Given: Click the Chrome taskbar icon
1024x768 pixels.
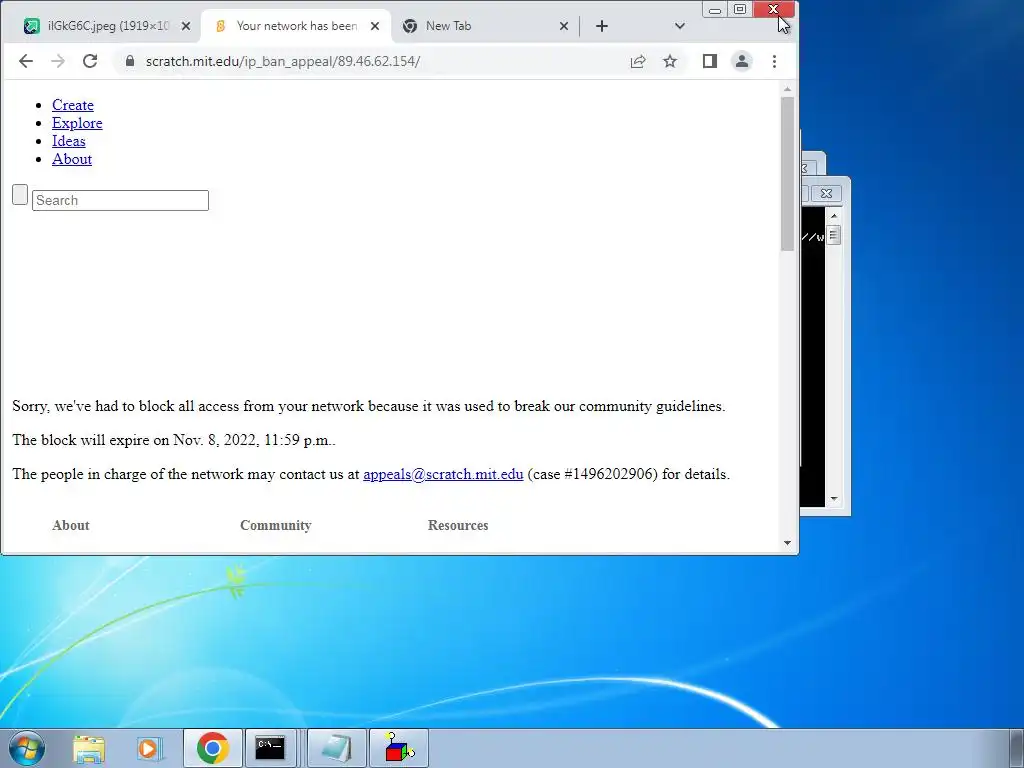Looking at the screenshot, I should [213, 748].
